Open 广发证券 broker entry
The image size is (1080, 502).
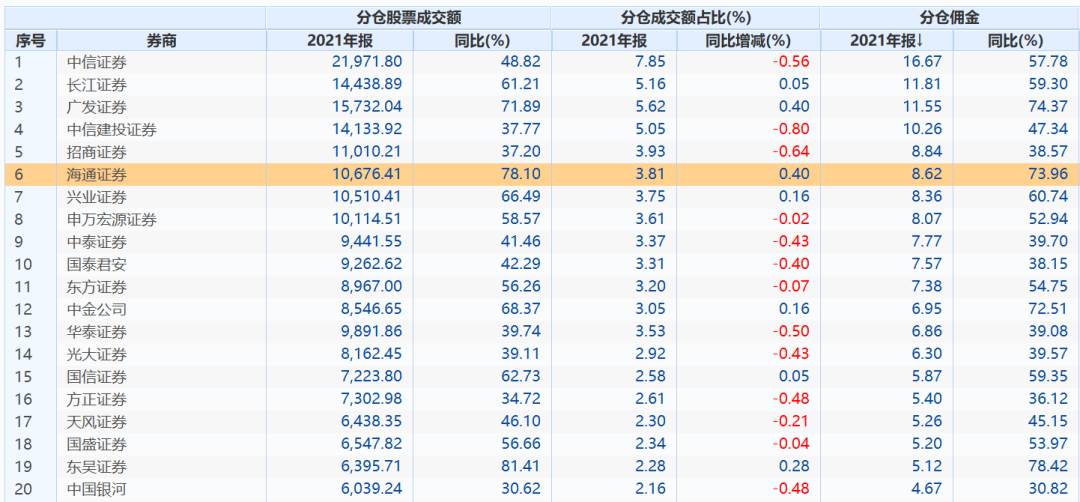tap(97, 108)
